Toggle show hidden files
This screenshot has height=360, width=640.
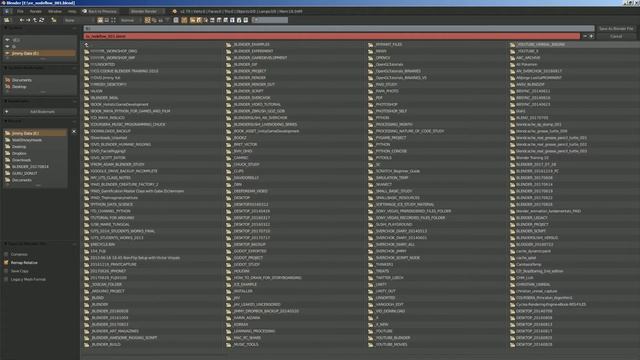tap(176, 20)
